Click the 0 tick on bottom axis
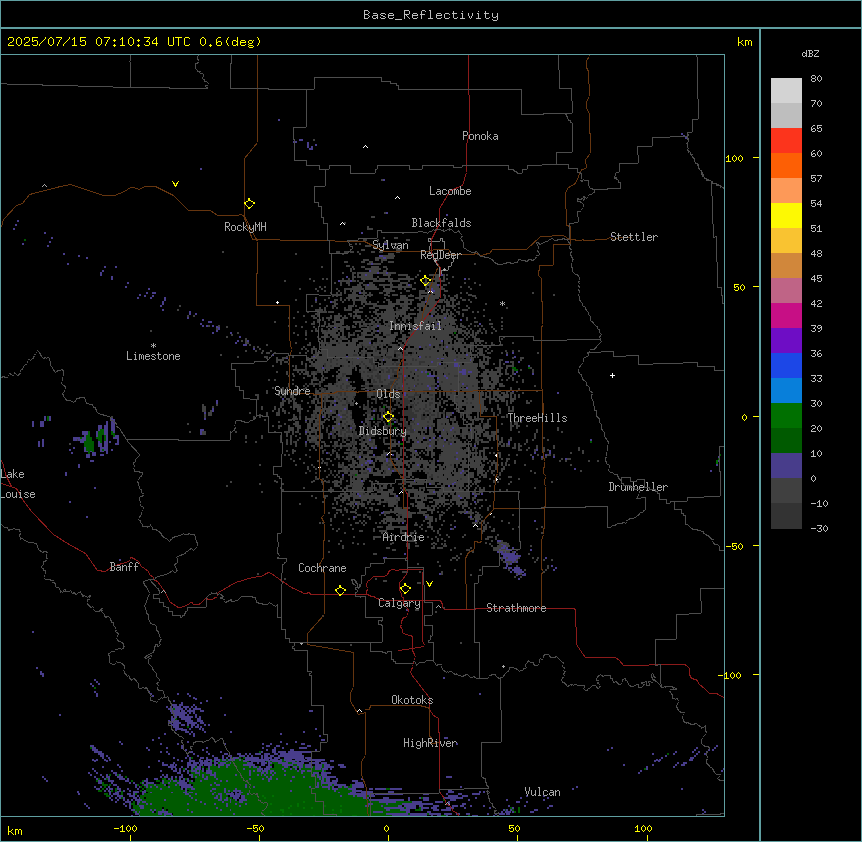This screenshot has height=842, width=862. pos(386,828)
